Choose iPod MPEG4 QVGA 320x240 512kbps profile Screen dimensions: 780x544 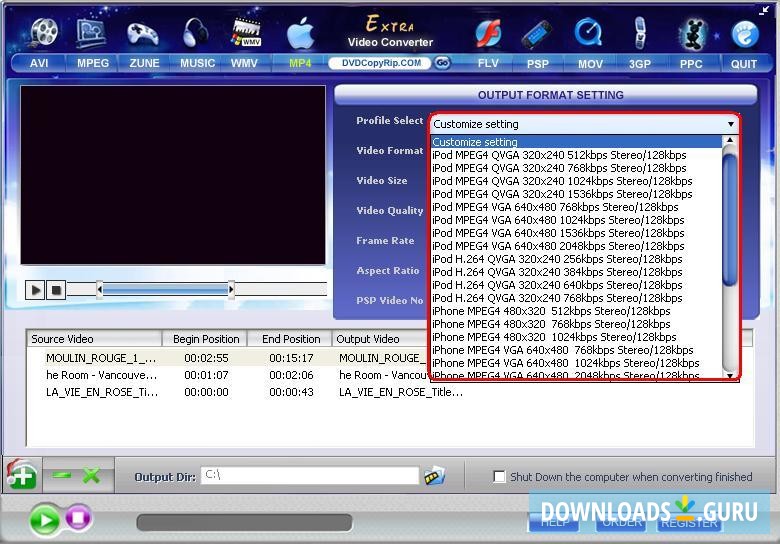click(x=577, y=155)
